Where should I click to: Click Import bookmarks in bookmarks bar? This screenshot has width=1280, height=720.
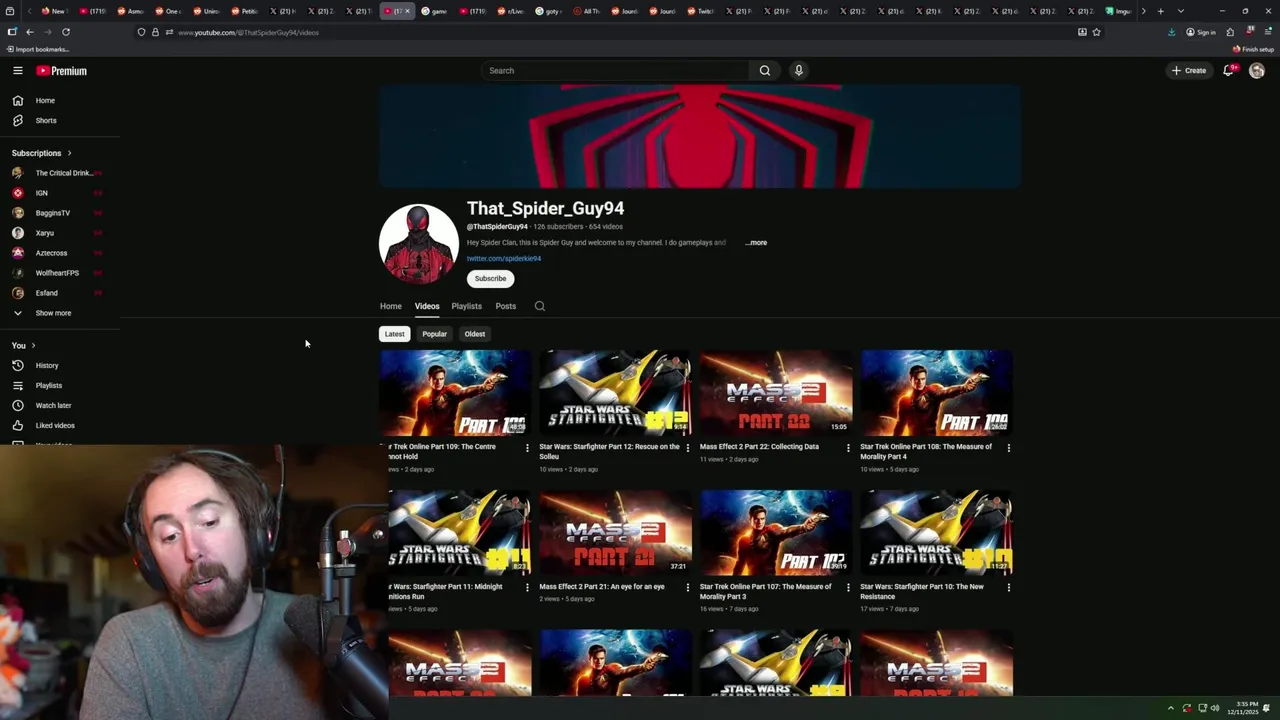pyautogui.click(x=38, y=49)
